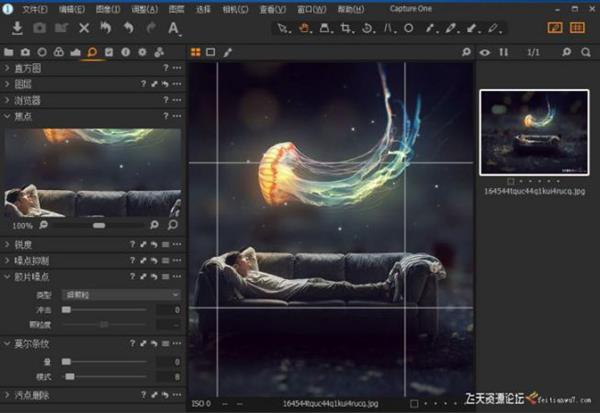Toggle multi-view grid mode in viewer

click(x=195, y=51)
